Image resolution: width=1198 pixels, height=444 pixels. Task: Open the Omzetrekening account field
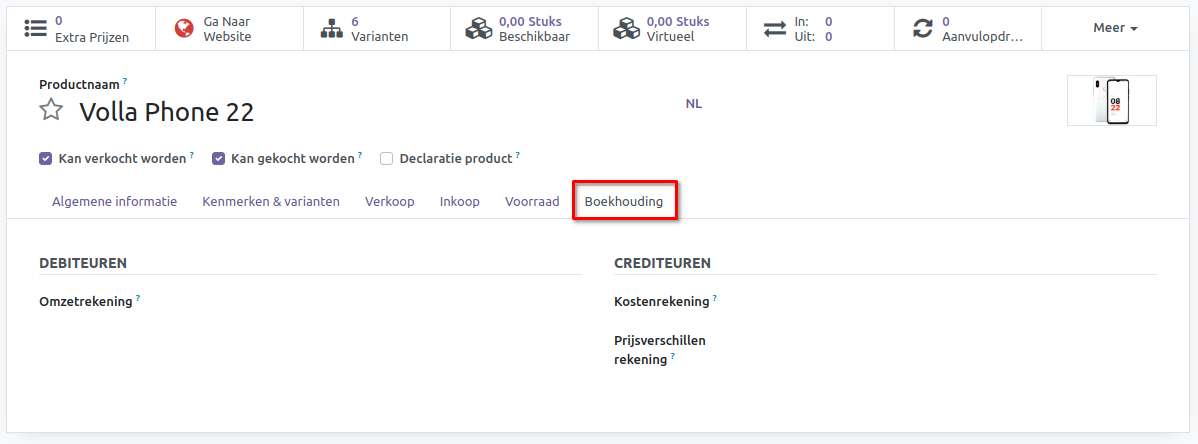(360, 301)
